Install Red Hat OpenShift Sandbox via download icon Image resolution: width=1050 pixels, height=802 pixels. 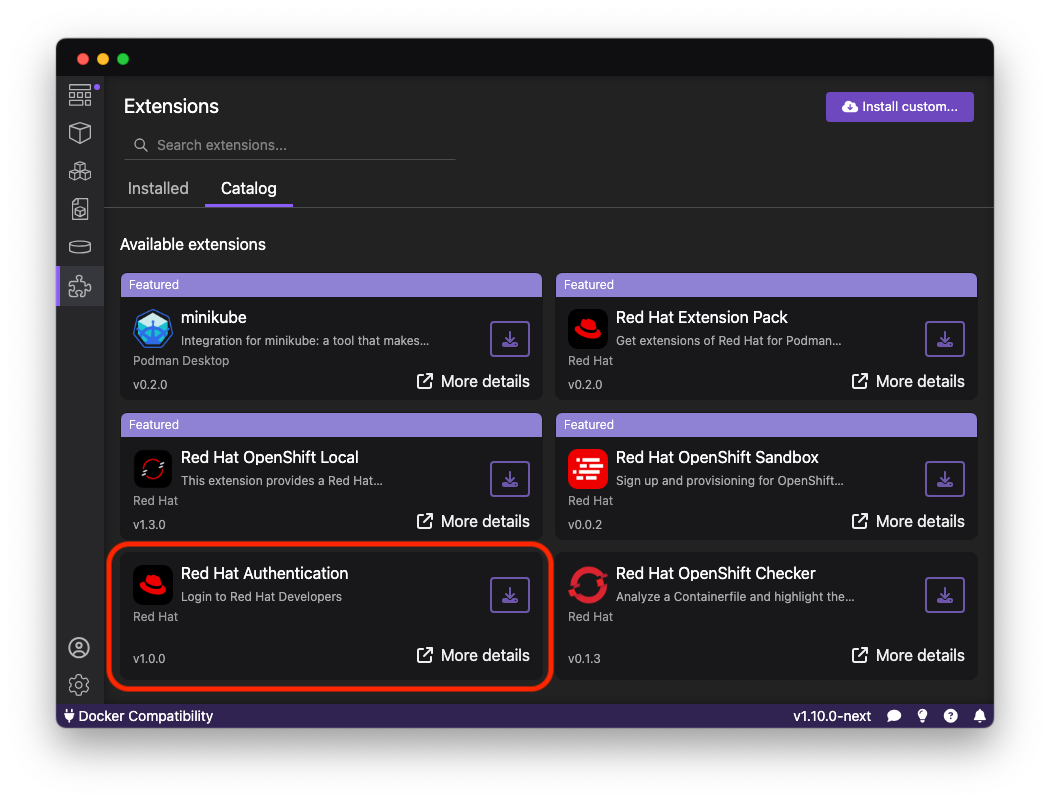point(944,479)
